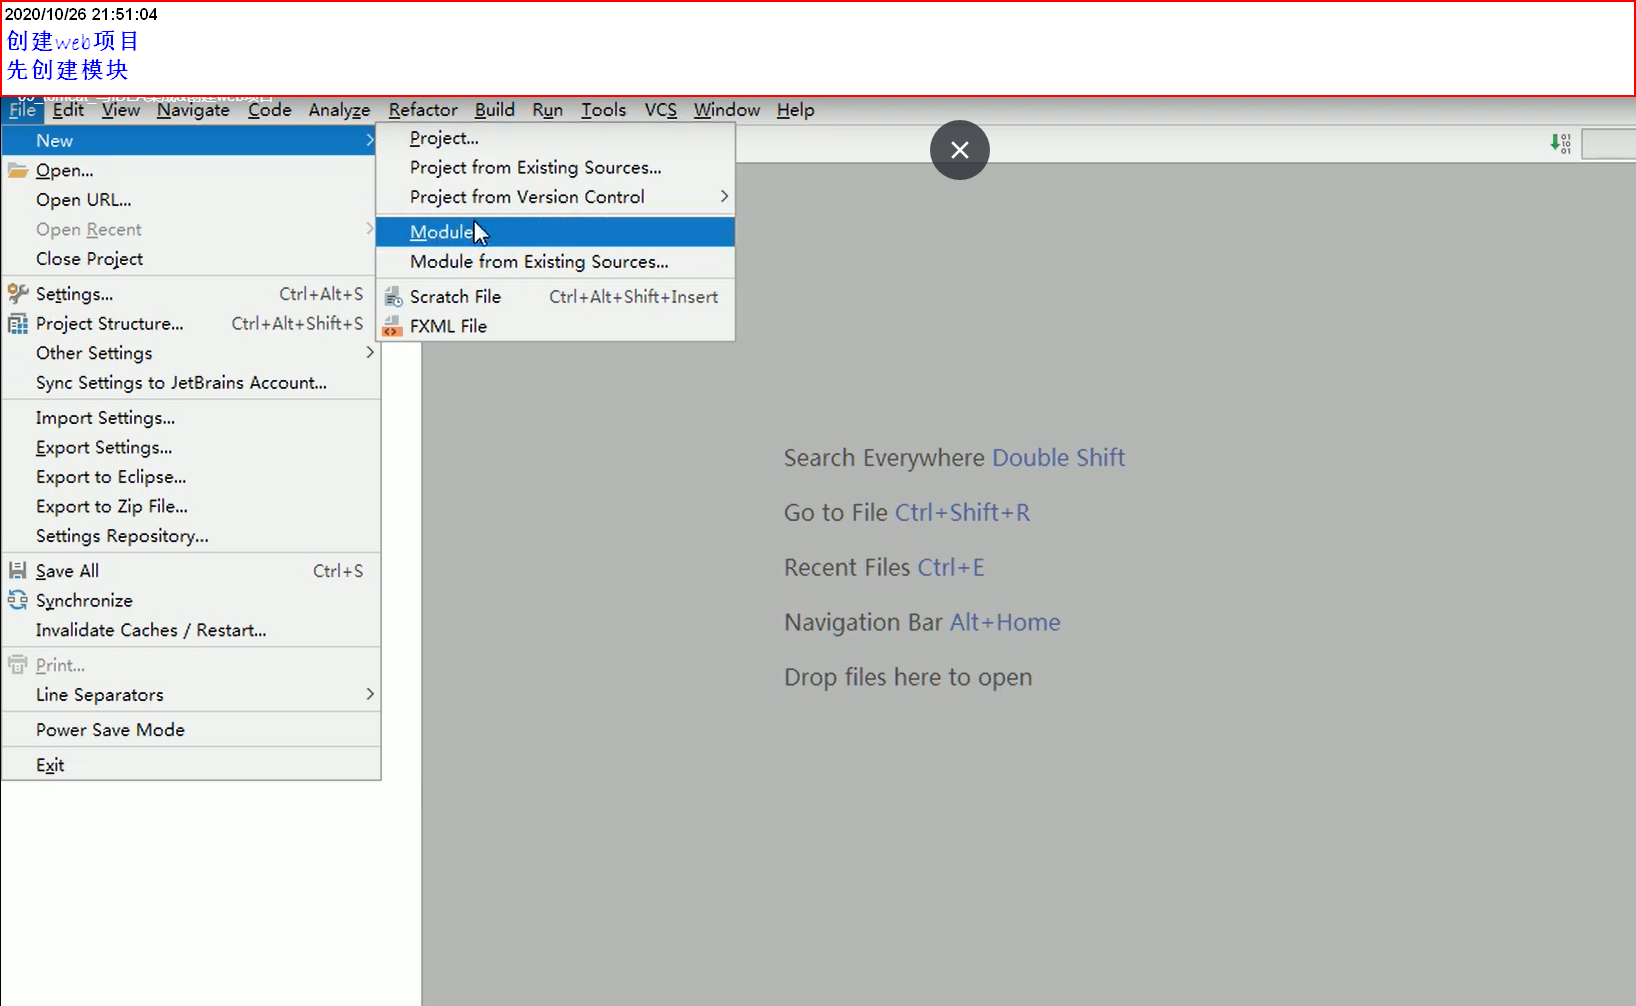
Task: Open the Help menu
Action: point(796,110)
